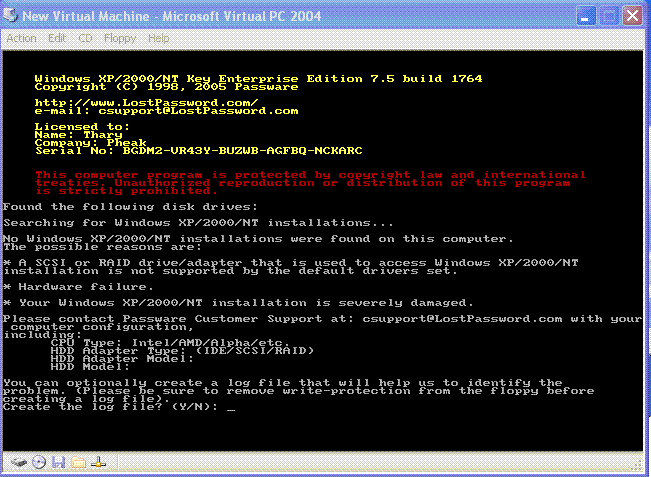The image size is (651, 477).
Task: Click the '* Hardware failure.' line
Action: click(x=78, y=287)
